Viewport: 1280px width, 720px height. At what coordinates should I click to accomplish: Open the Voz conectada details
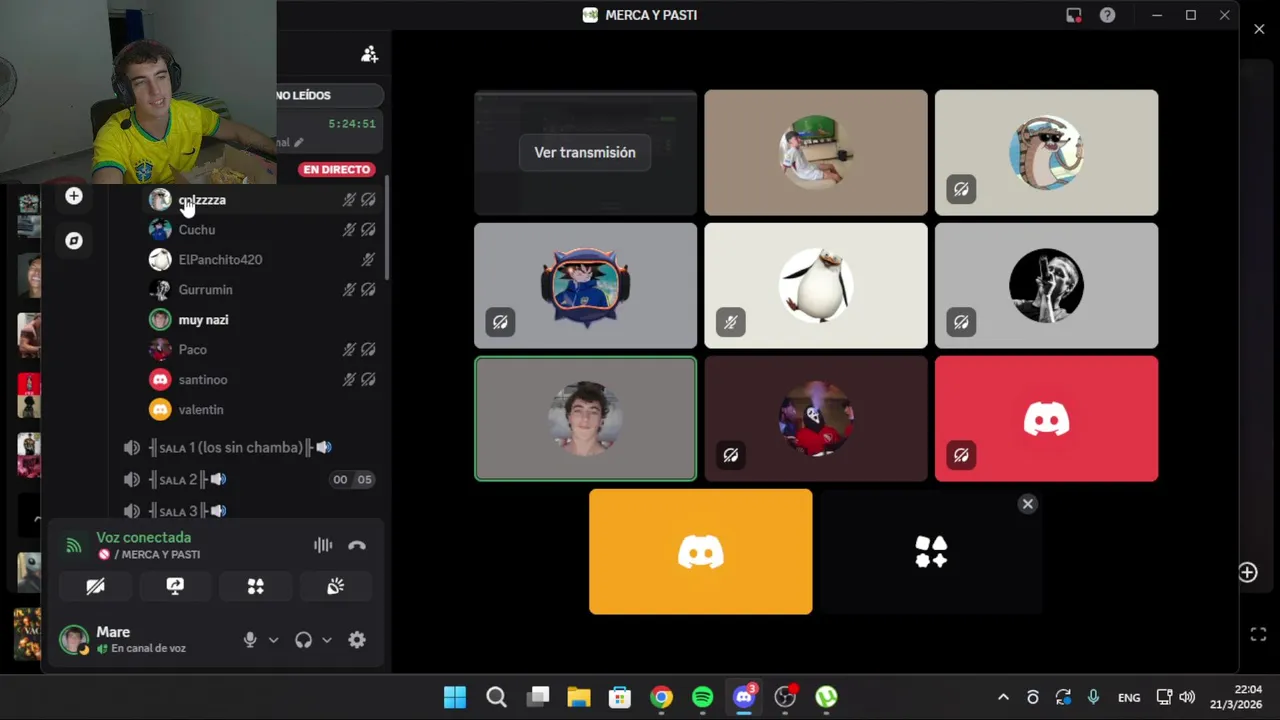[x=143, y=538]
